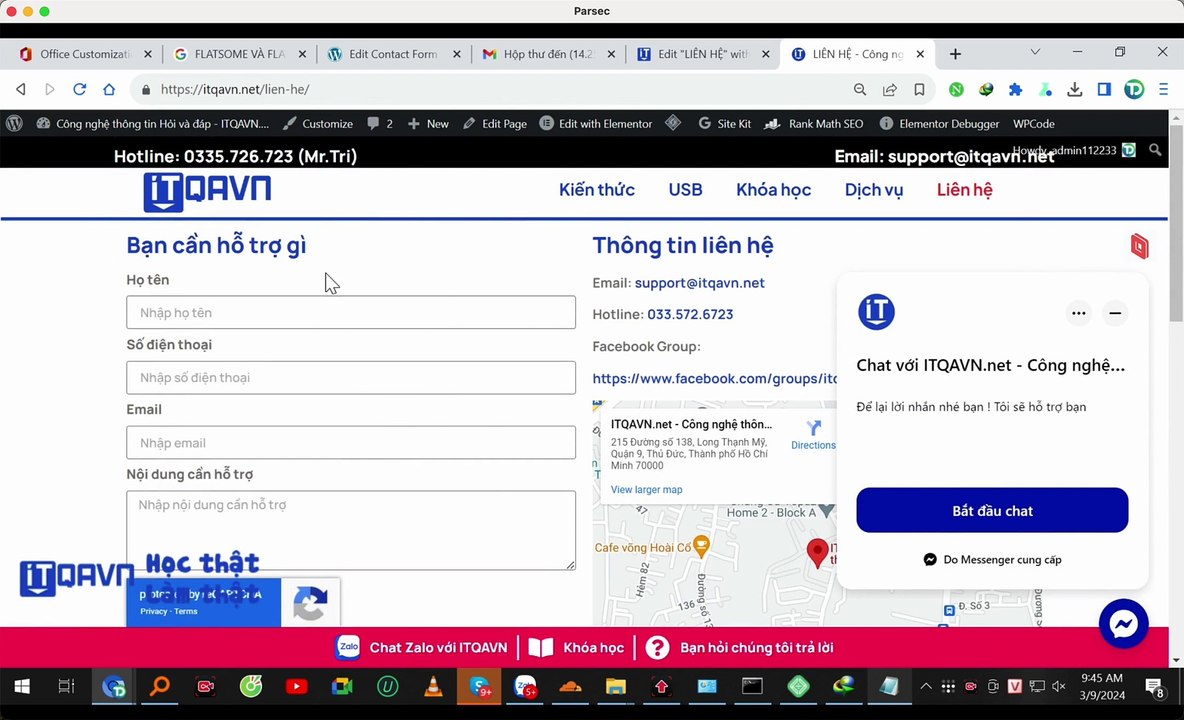Open the Facebook group URL link

pyautogui.click(x=715, y=378)
